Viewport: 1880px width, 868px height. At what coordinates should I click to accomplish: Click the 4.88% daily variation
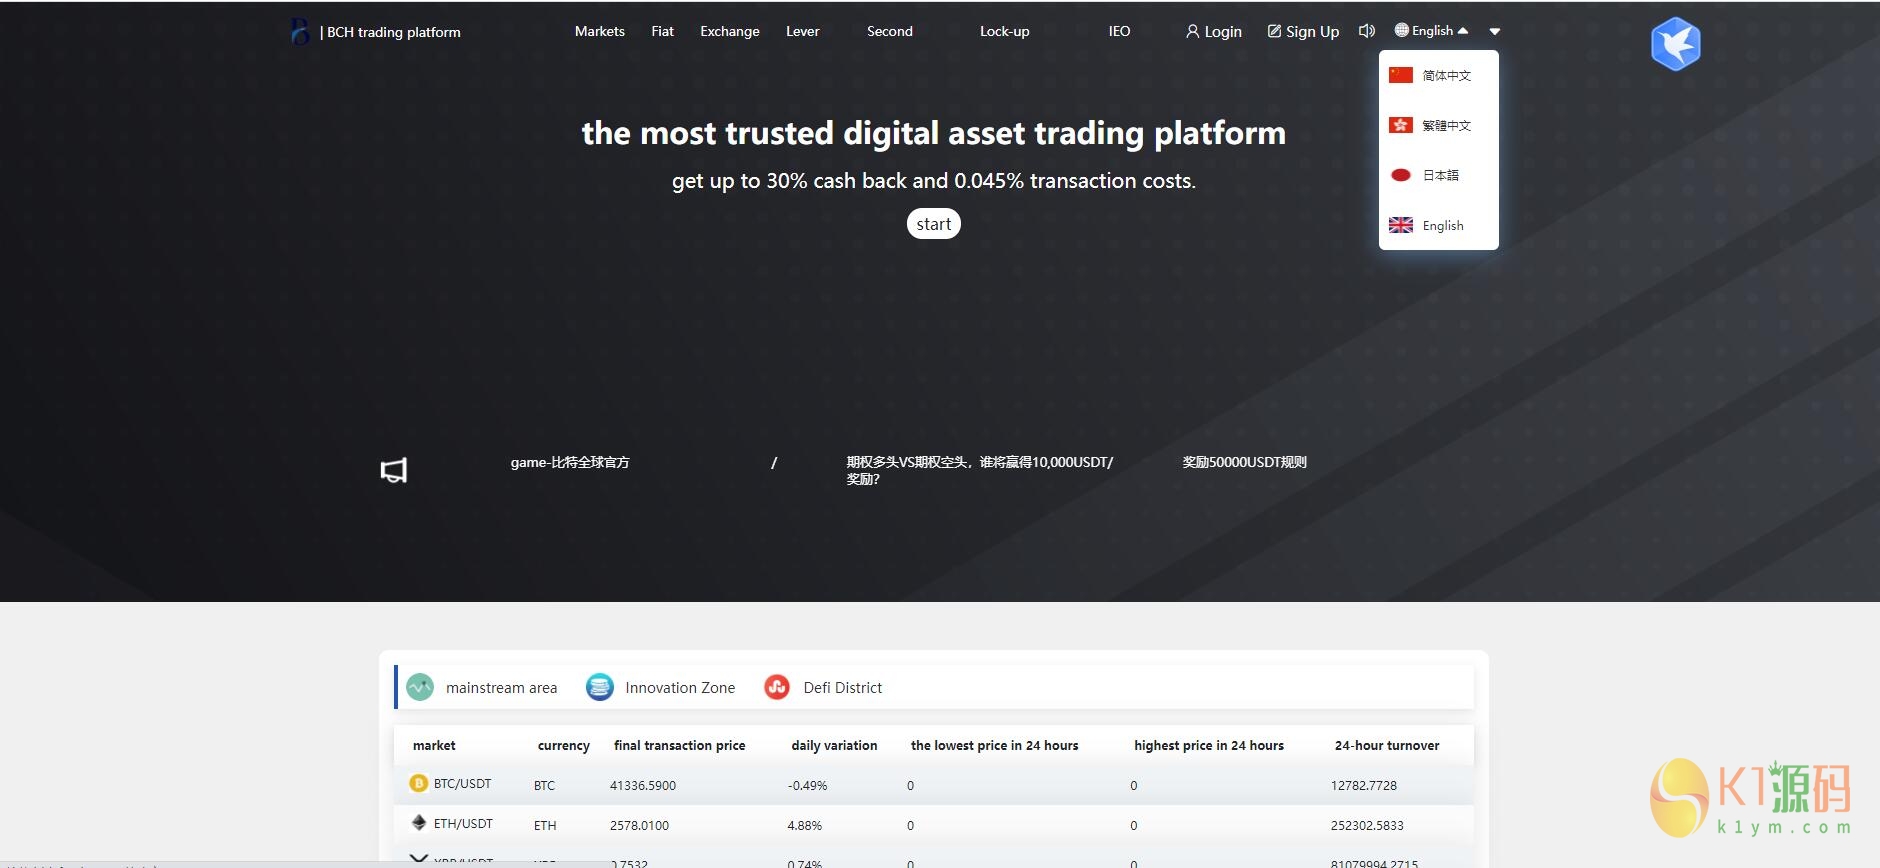pyautogui.click(x=804, y=826)
